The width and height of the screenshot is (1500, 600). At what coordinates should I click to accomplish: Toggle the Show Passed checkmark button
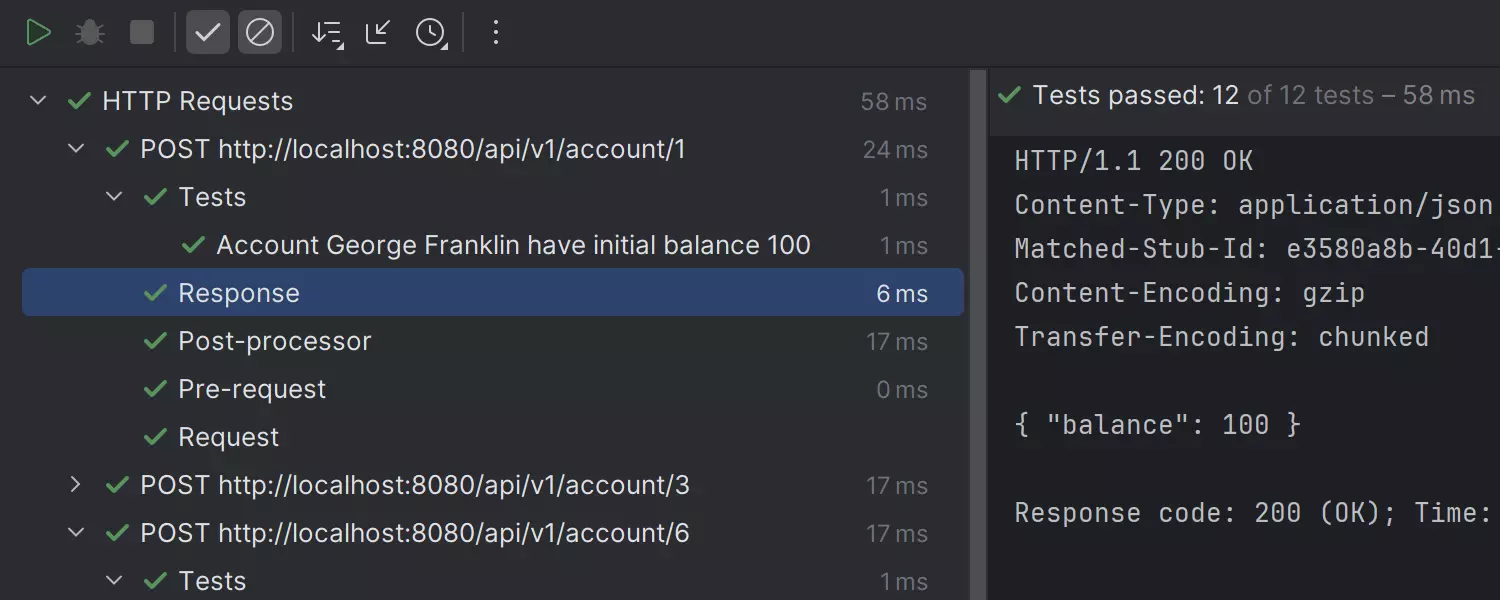click(x=207, y=33)
